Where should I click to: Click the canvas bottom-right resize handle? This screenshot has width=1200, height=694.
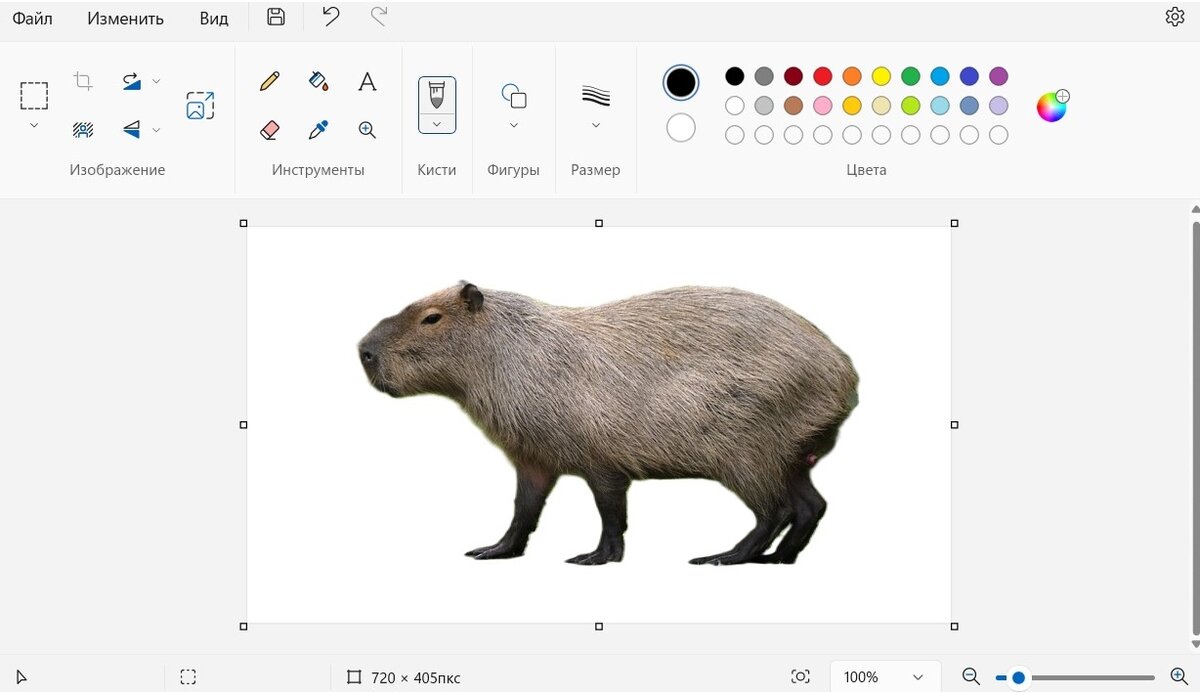954,626
